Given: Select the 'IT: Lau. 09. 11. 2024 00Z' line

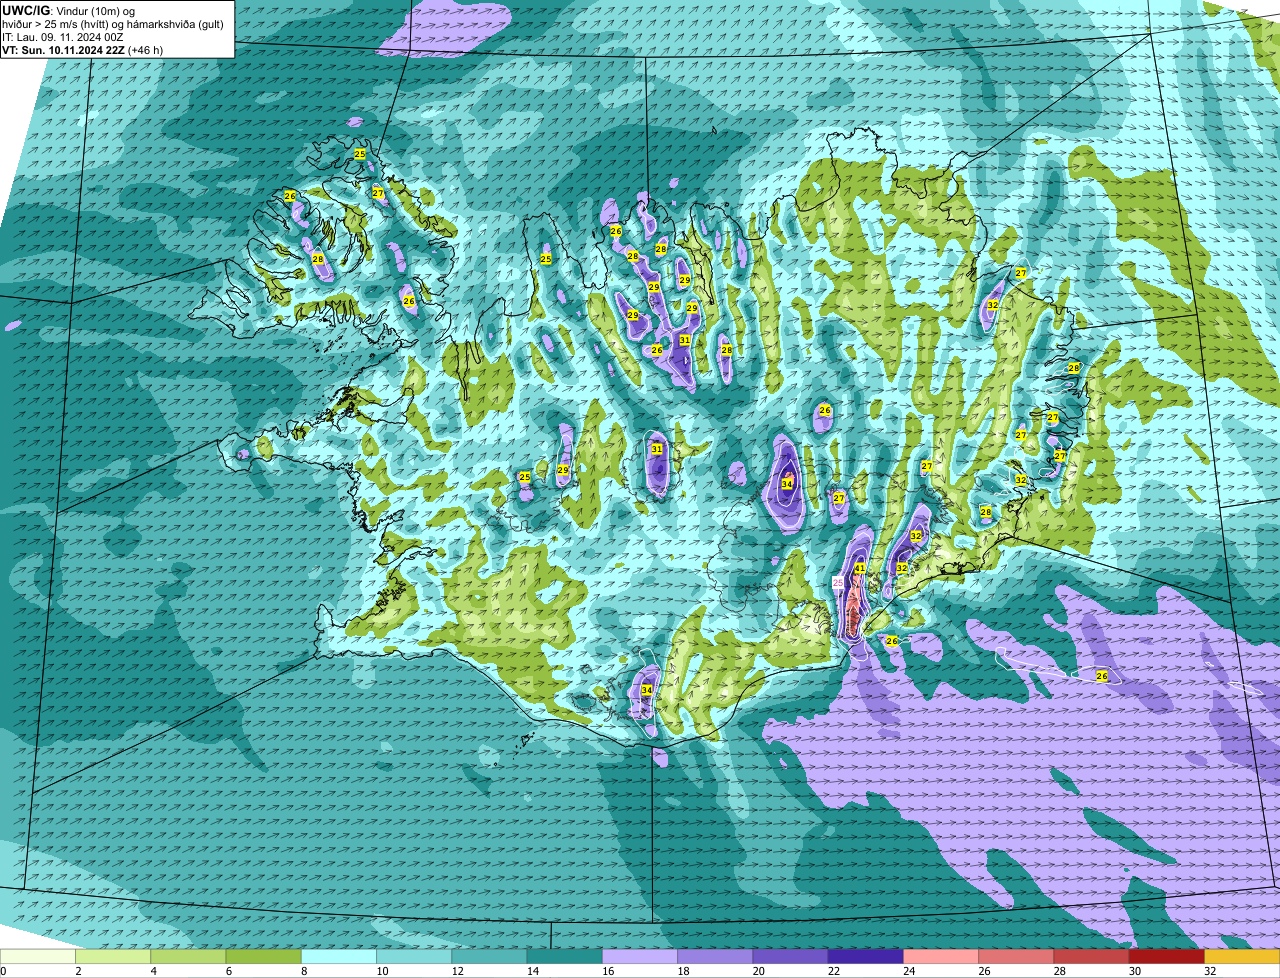Looking at the screenshot, I should point(63,37).
